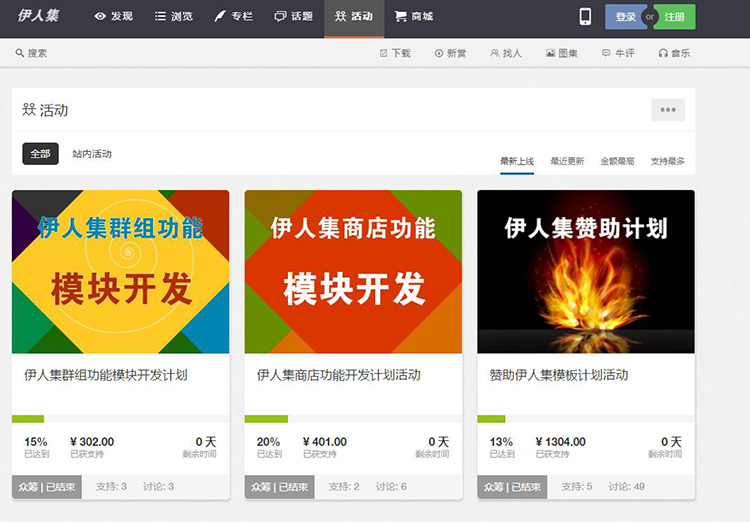The image size is (750, 522).
Task: Open 赞助伊人集模板计划活动 title
Action: tap(559, 375)
